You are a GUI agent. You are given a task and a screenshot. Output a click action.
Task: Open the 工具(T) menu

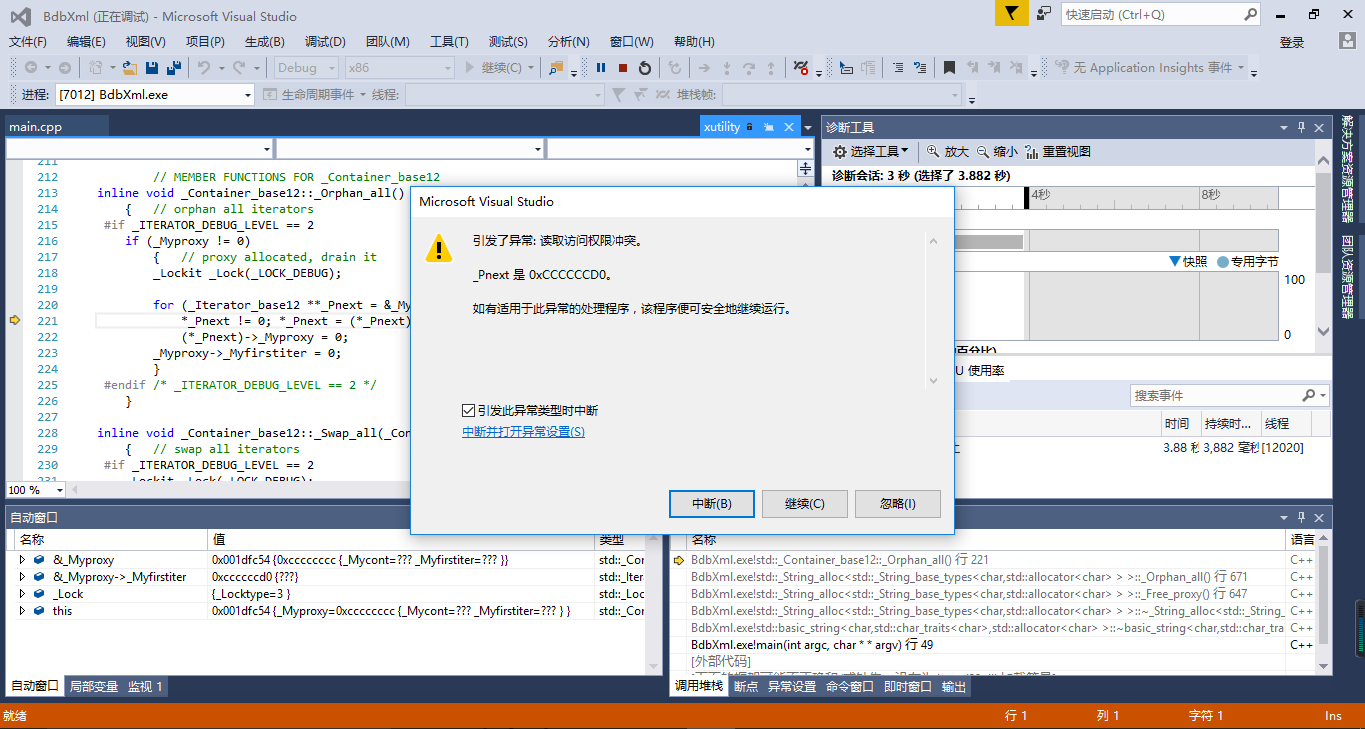click(449, 42)
